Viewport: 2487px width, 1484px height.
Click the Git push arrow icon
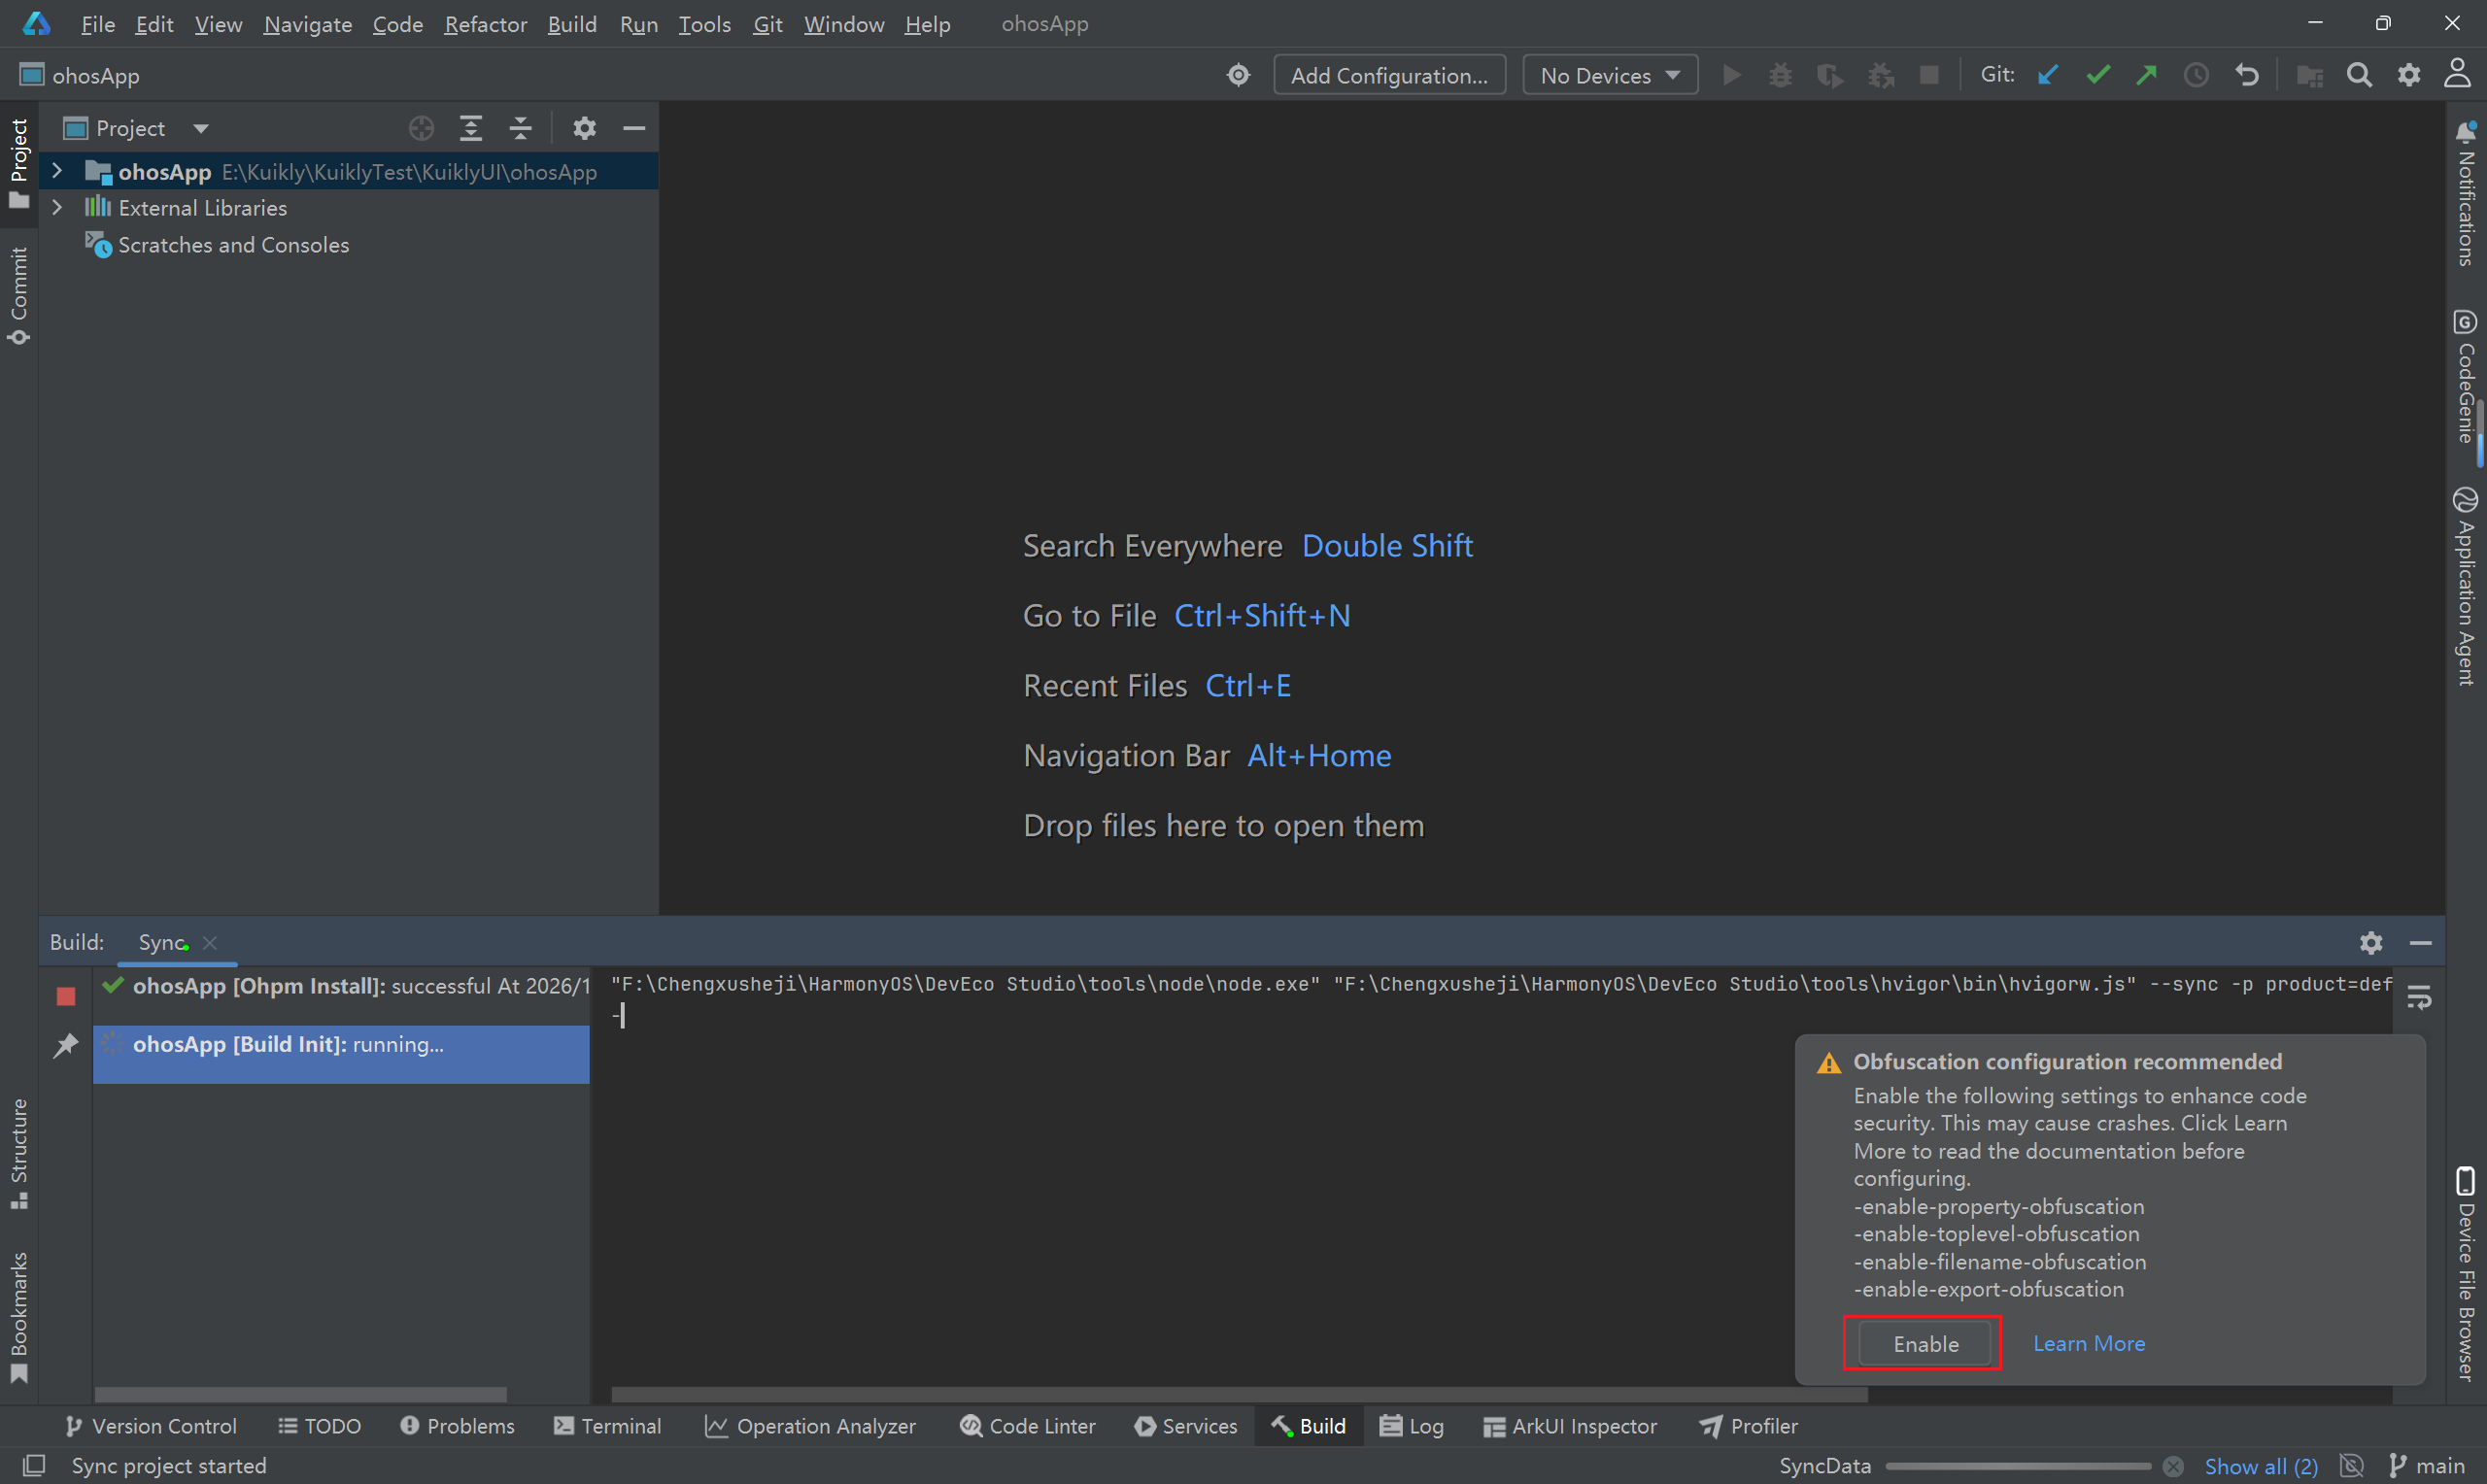click(2147, 76)
